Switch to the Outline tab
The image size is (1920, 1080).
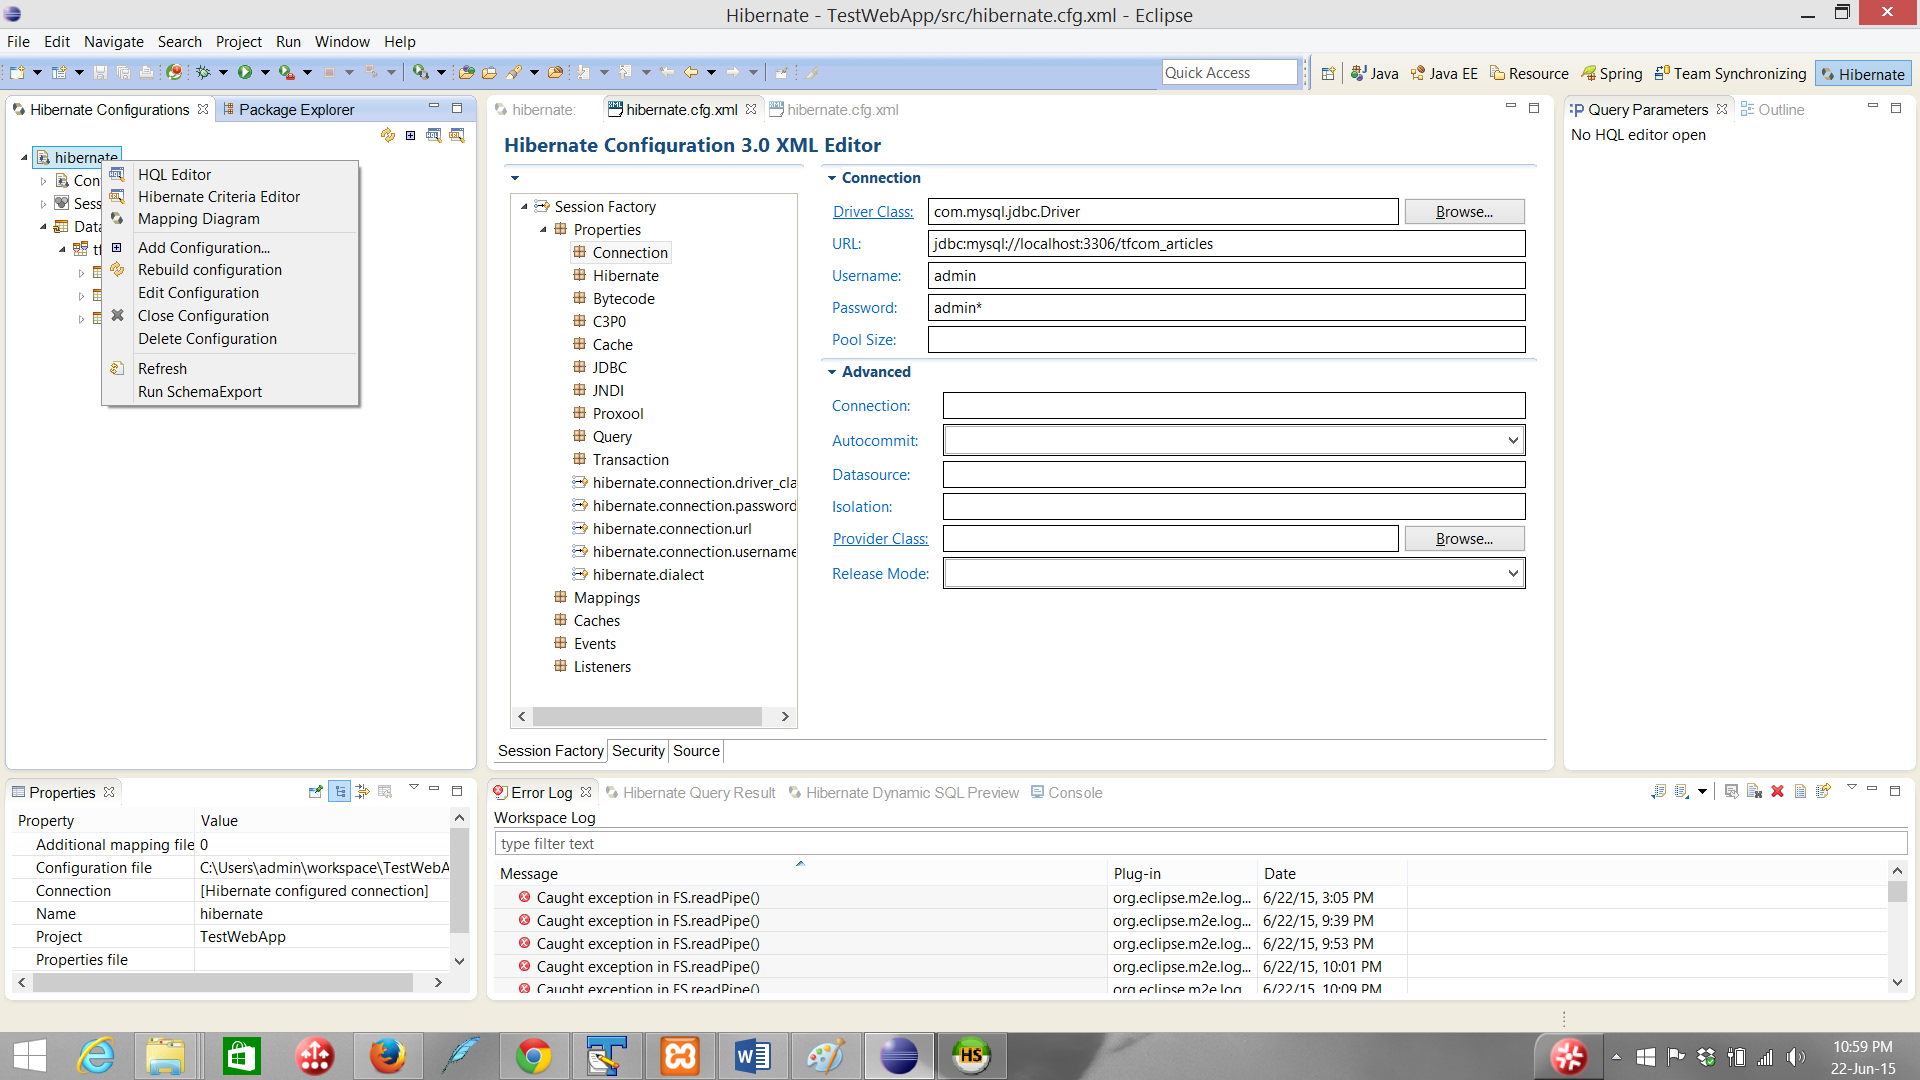point(1773,110)
